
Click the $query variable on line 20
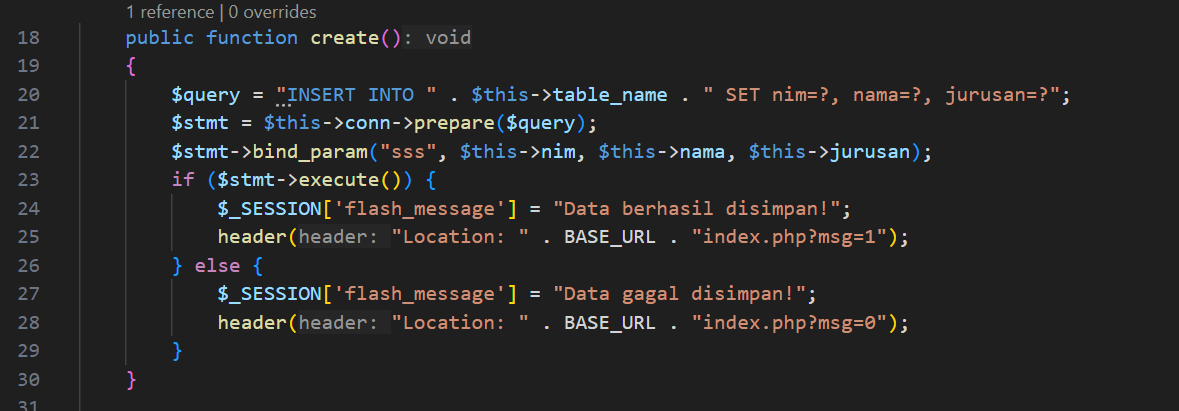[205, 95]
